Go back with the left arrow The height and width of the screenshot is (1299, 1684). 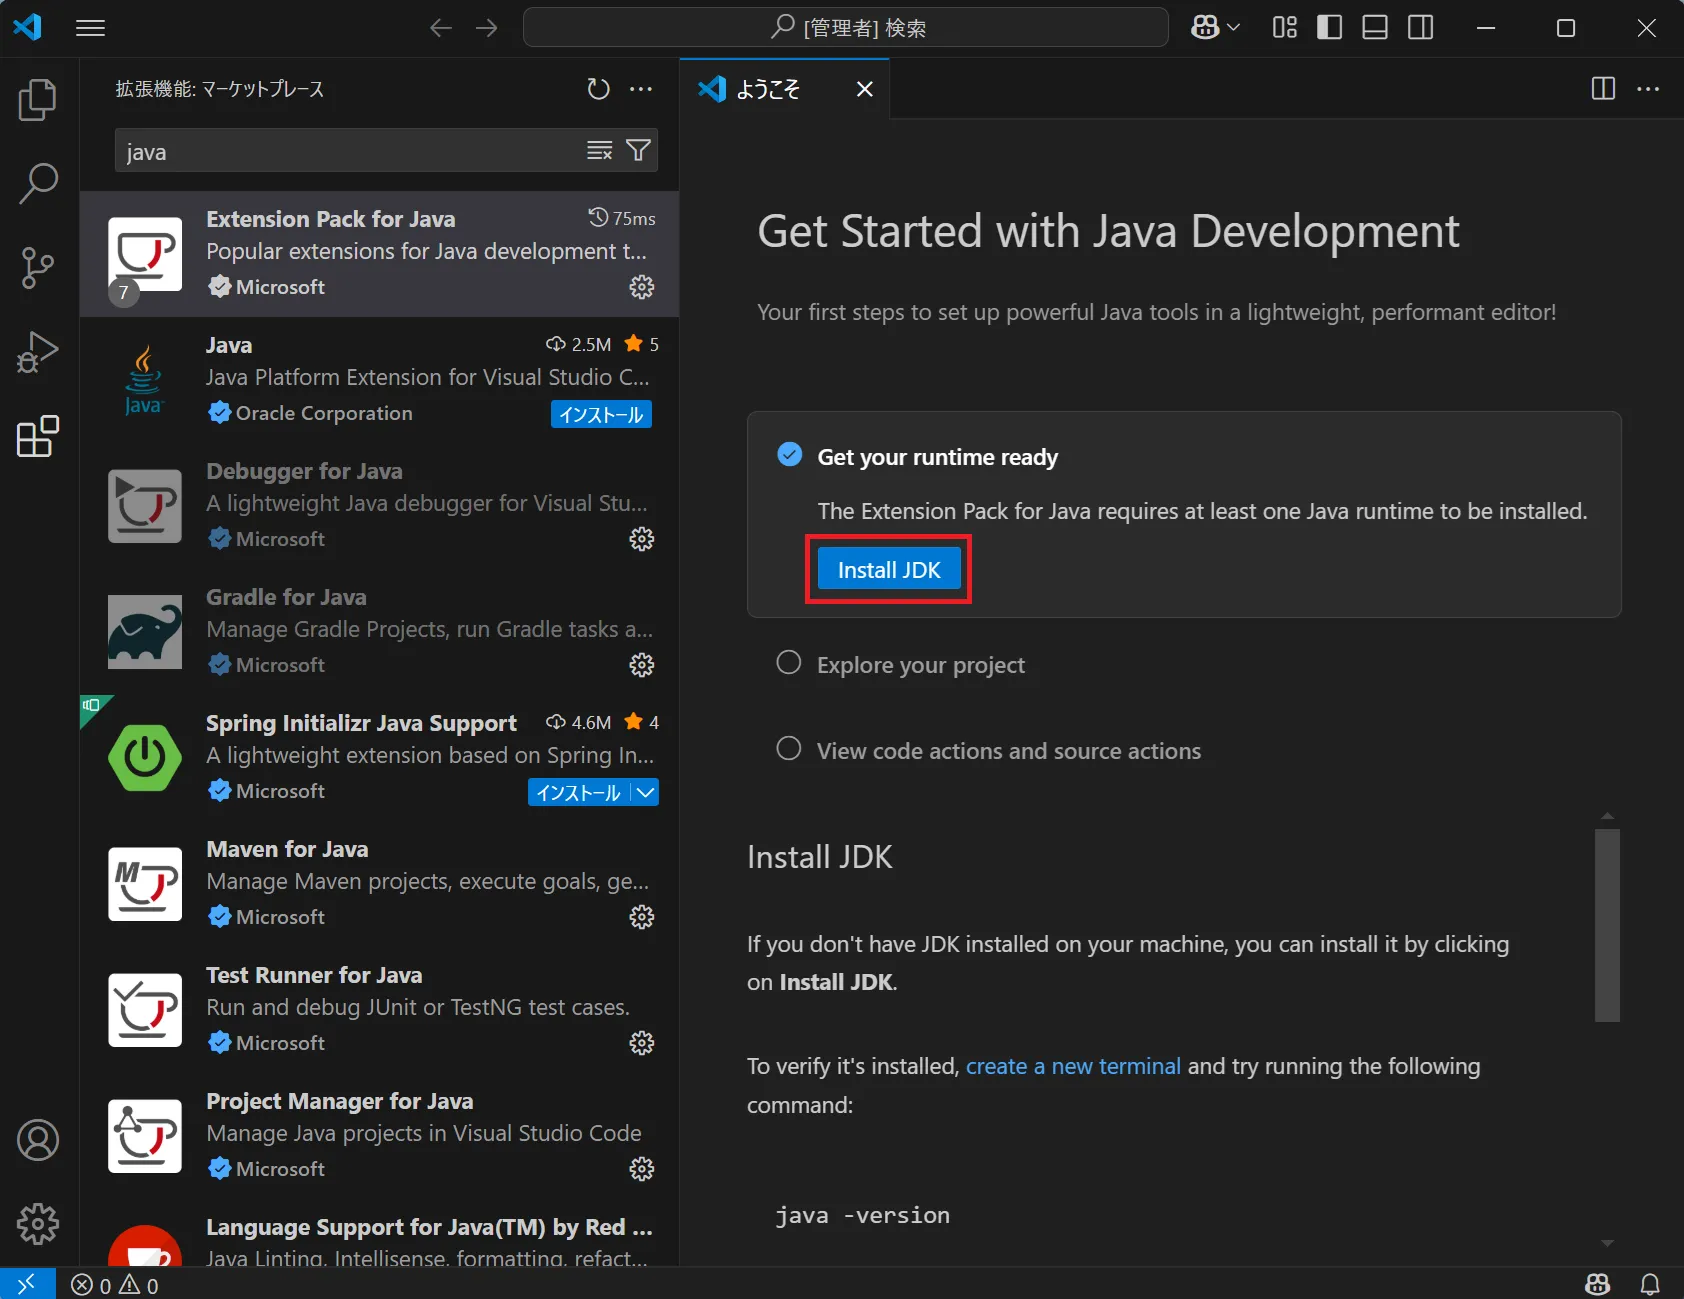(x=441, y=28)
